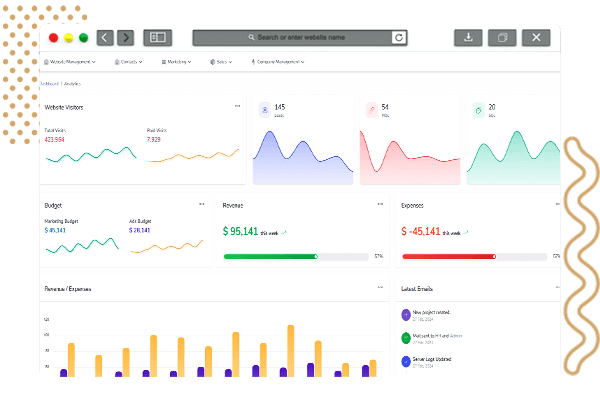The height and width of the screenshot is (400, 600).
Task: Click the blue checkmark icon for Server Logs Updated
Action: (406, 361)
